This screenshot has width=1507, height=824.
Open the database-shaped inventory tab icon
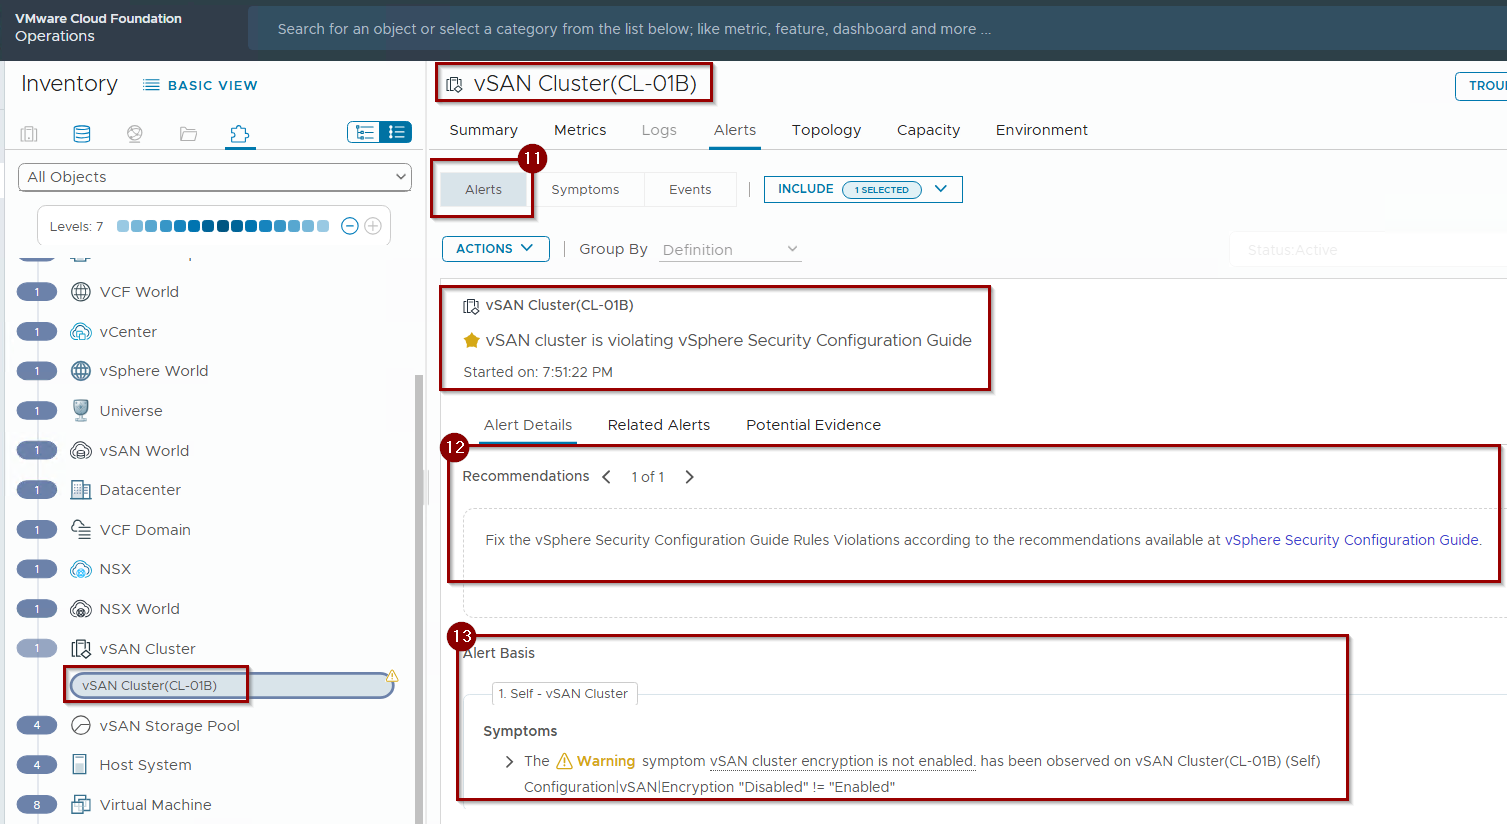point(82,134)
